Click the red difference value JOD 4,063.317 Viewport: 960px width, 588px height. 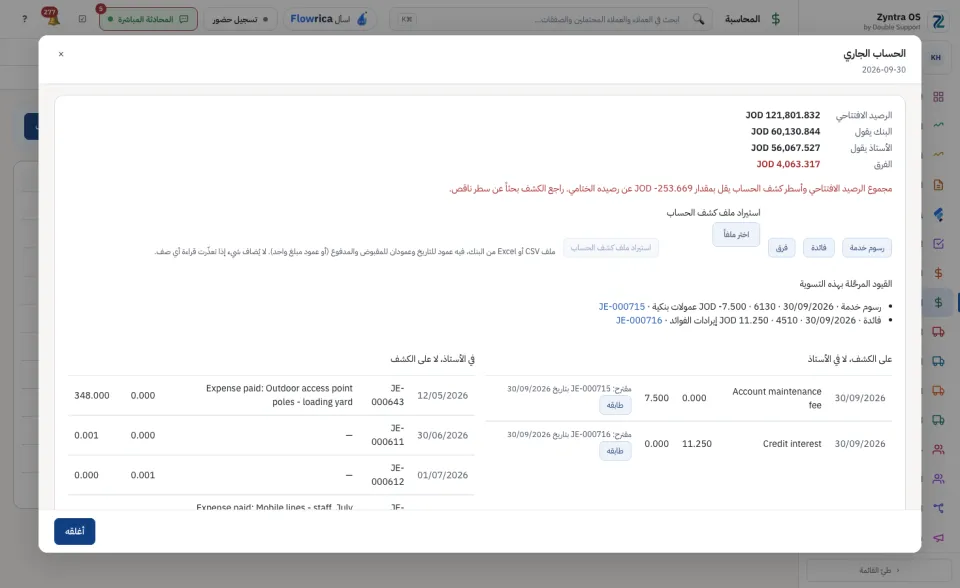(x=788, y=164)
